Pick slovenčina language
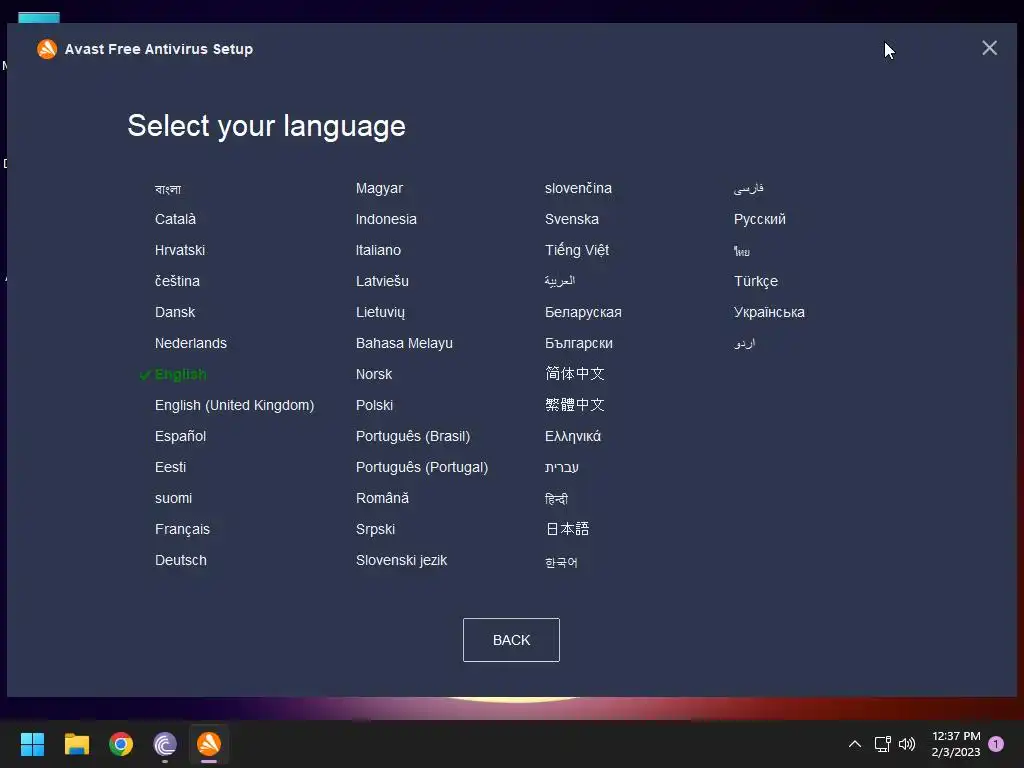The width and height of the screenshot is (1024, 768). [578, 188]
